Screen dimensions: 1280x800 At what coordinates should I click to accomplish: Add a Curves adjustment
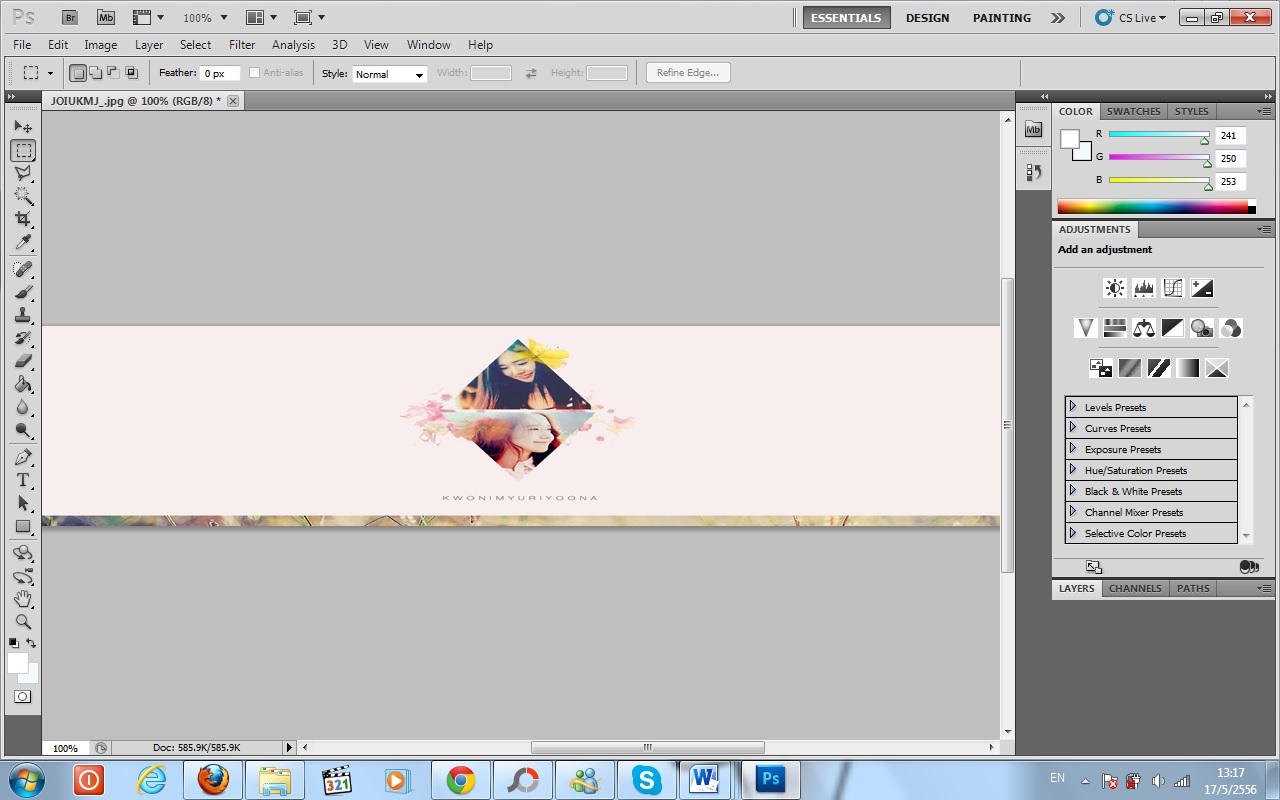(1172, 288)
